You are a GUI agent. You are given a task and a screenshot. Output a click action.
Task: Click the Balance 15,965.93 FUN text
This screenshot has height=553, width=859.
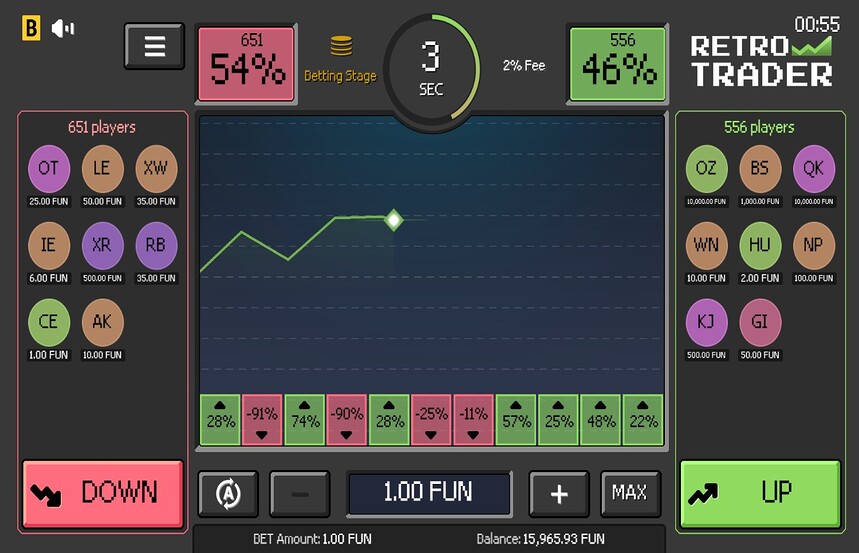540,539
